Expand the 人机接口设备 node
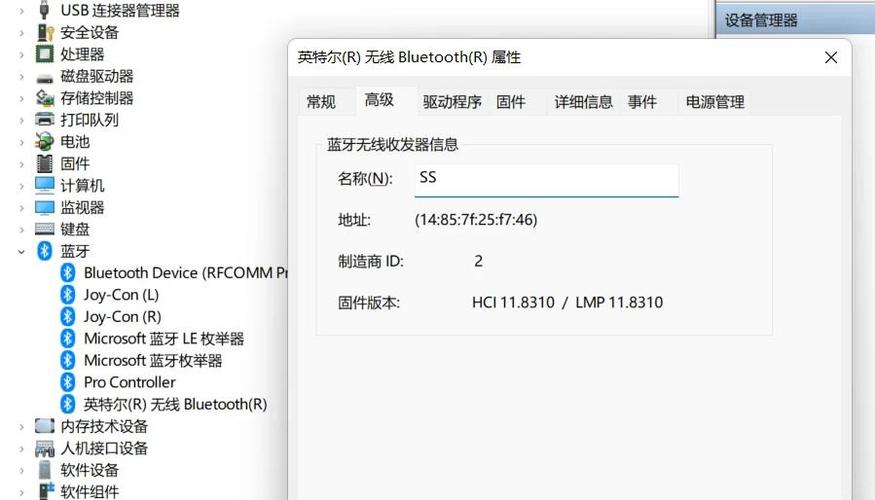This screenshot has height=500, width=875. (22, 449)
